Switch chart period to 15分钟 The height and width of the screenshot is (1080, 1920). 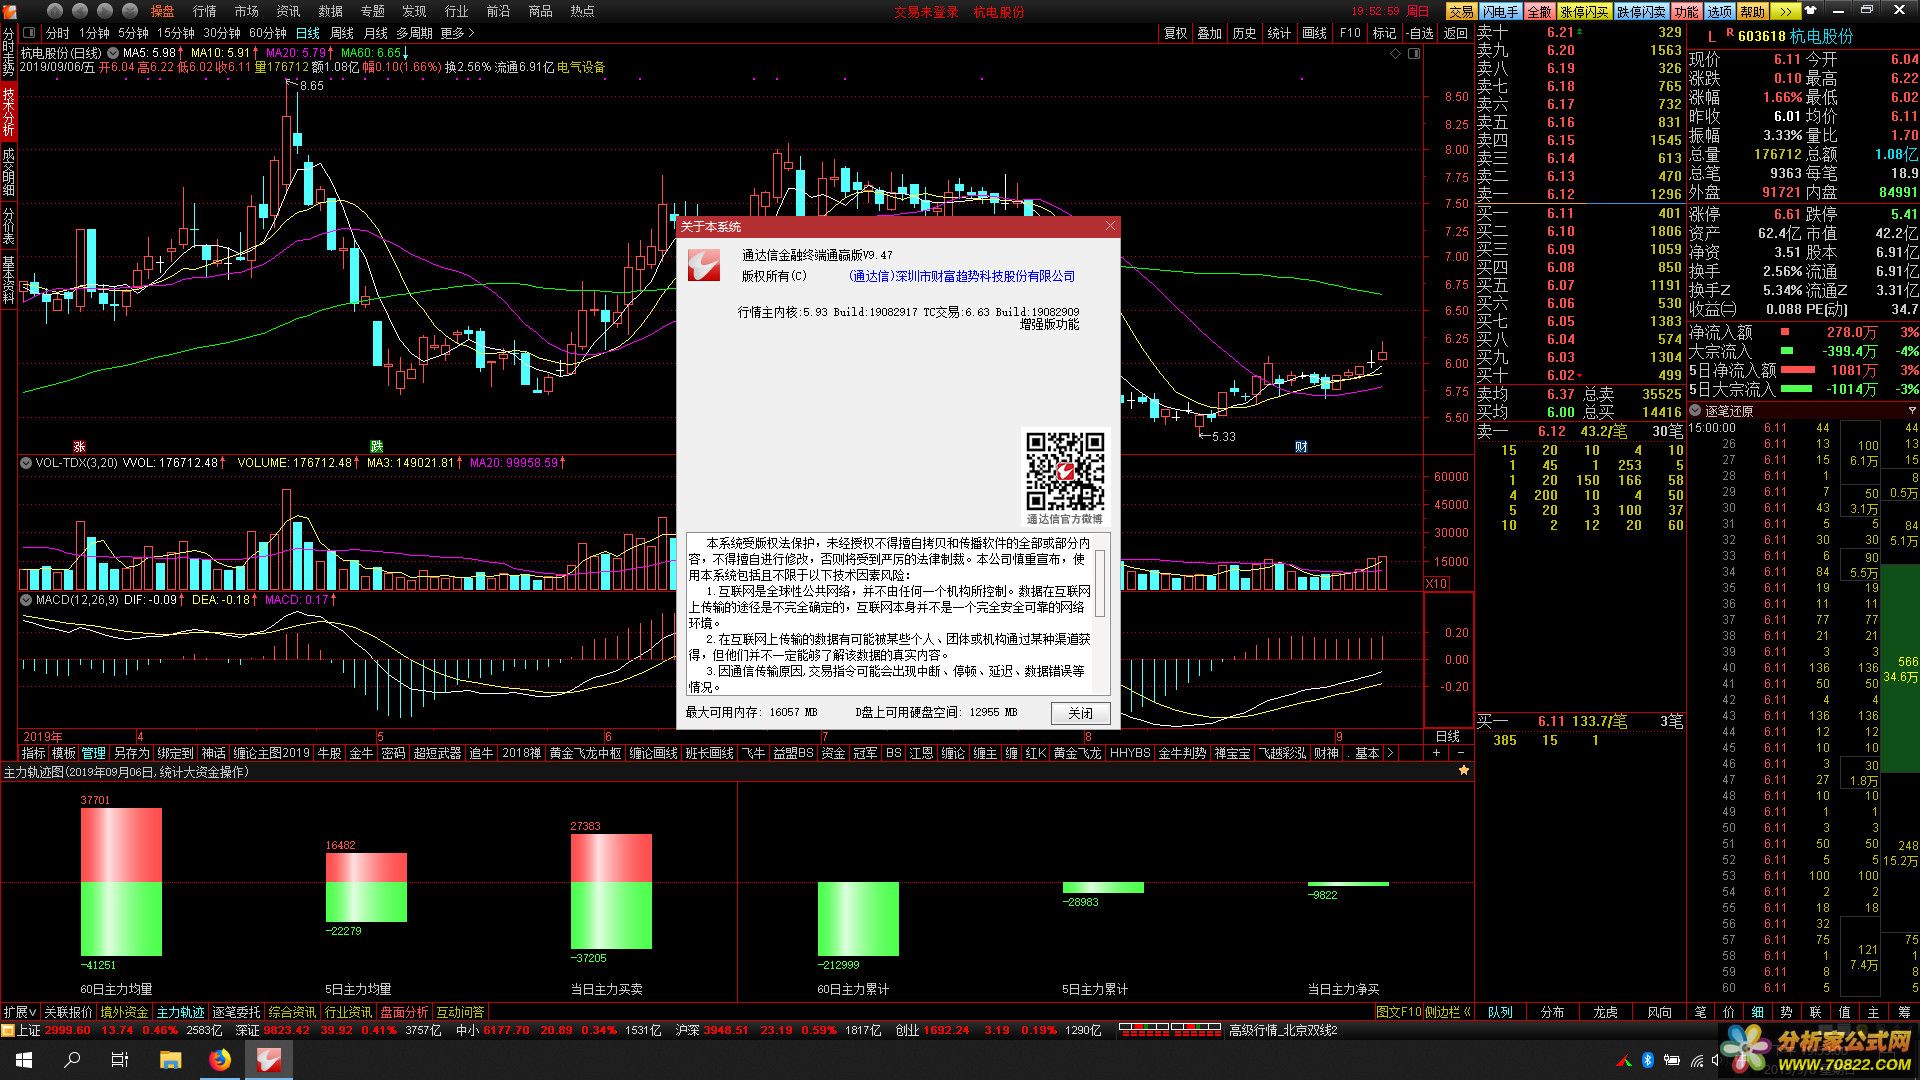(x=176, y=33)
